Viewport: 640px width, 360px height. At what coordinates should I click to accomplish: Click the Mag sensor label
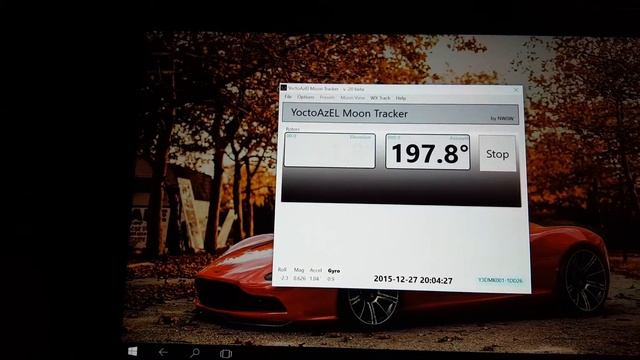click(299, 270)
